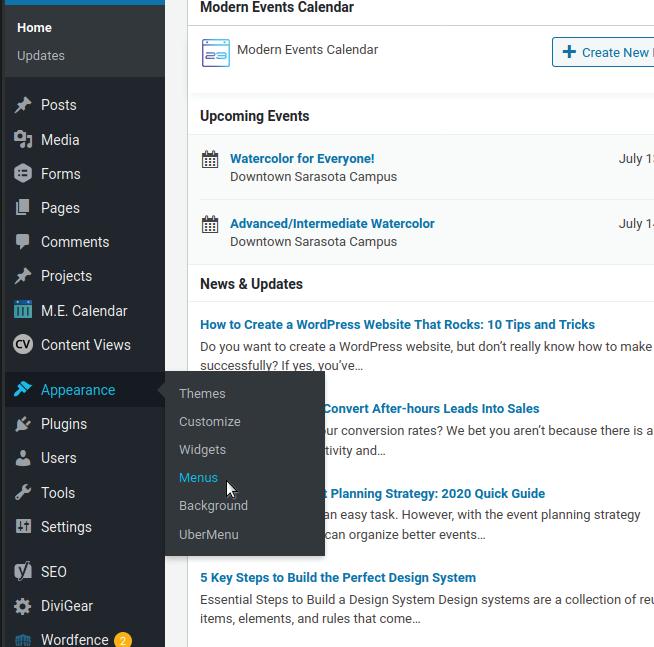Viewport: 654px width, 647px height.
Task: Click the Yoast SEO icon
Action: click(23, 571)
